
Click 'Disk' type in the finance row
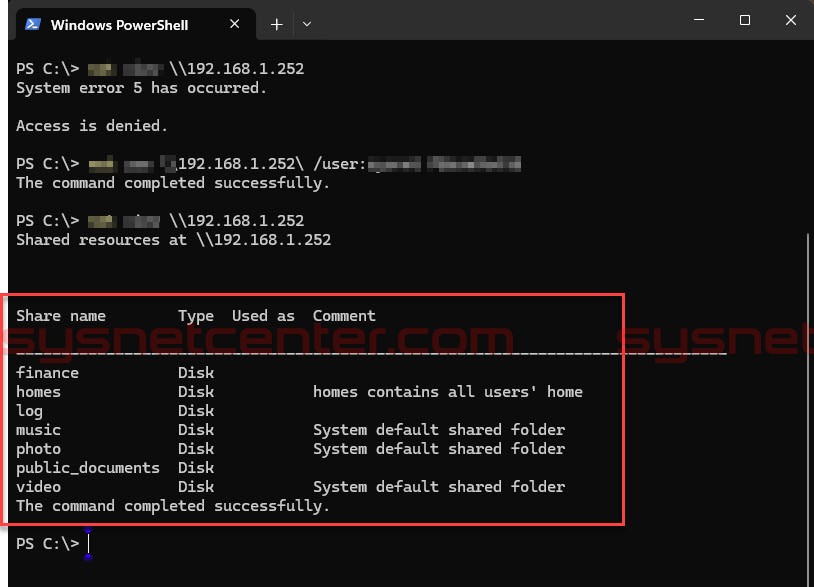(196, 373)
